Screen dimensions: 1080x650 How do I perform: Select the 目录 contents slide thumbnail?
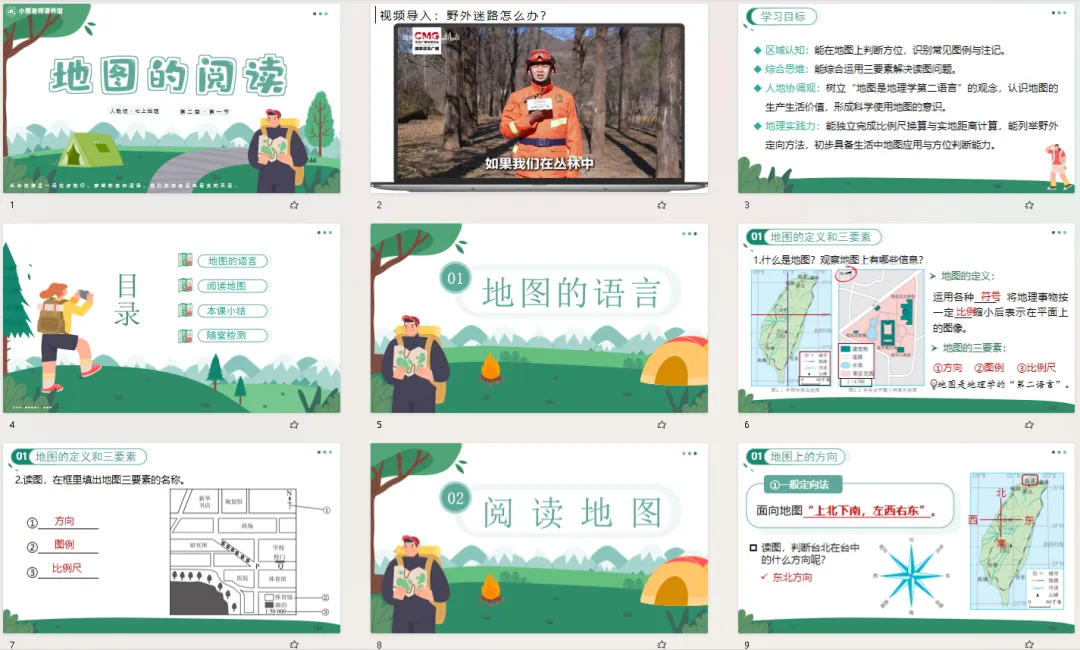coord(172,318)
